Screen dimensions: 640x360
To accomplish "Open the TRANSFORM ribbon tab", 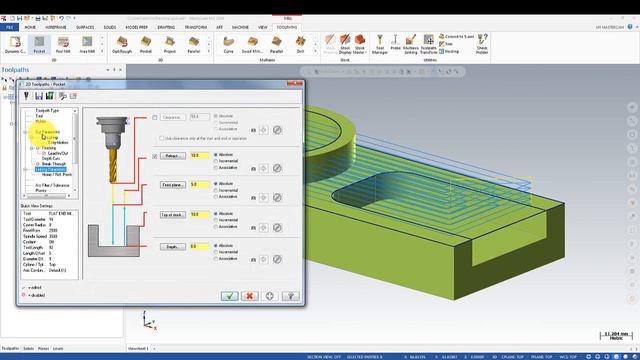I will tap(196, 27).
